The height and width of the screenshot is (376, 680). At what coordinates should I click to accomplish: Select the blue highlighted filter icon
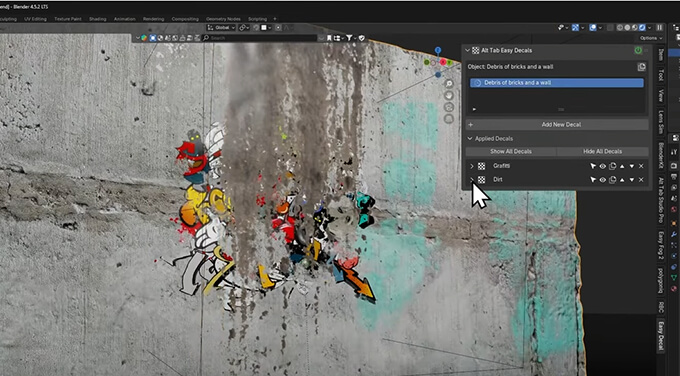point(153,38)
